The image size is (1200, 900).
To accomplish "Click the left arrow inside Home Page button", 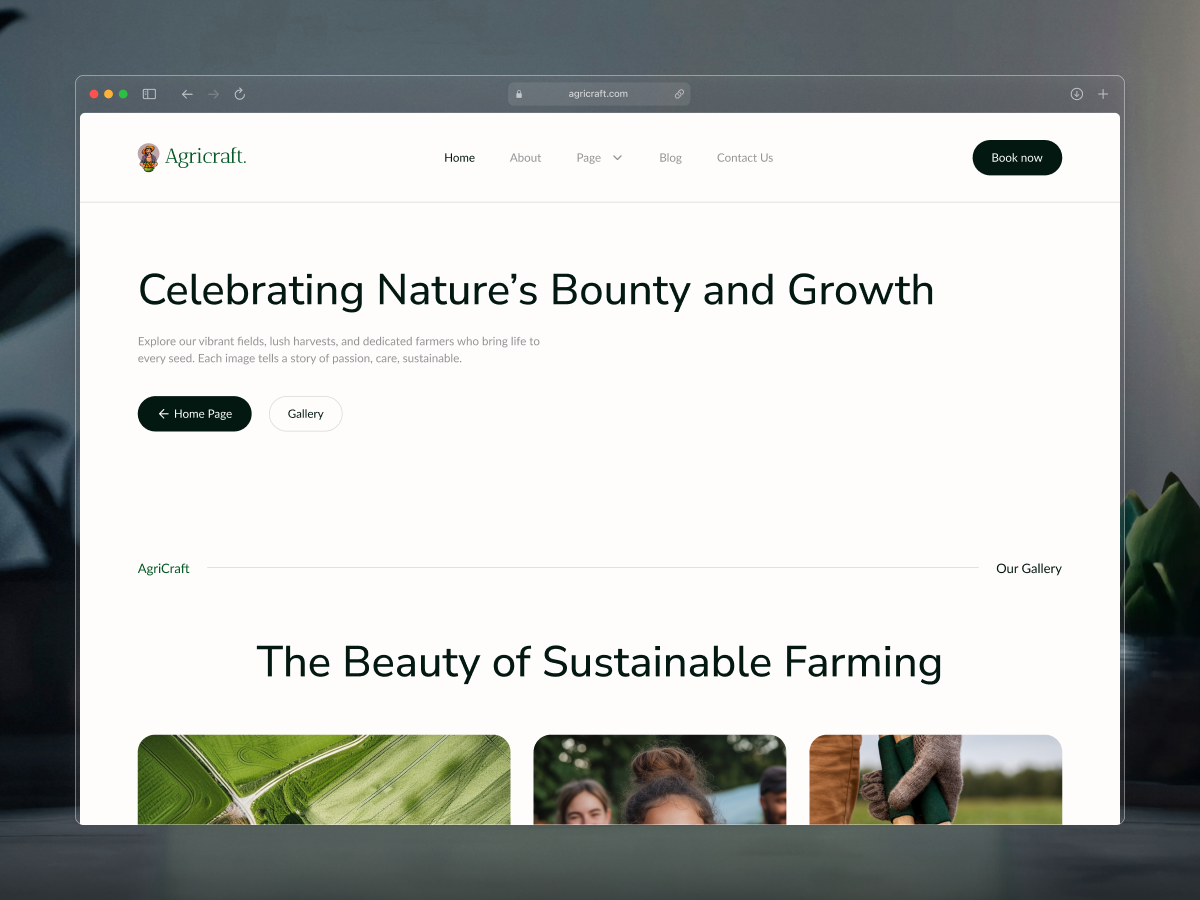I will point(163,413).
